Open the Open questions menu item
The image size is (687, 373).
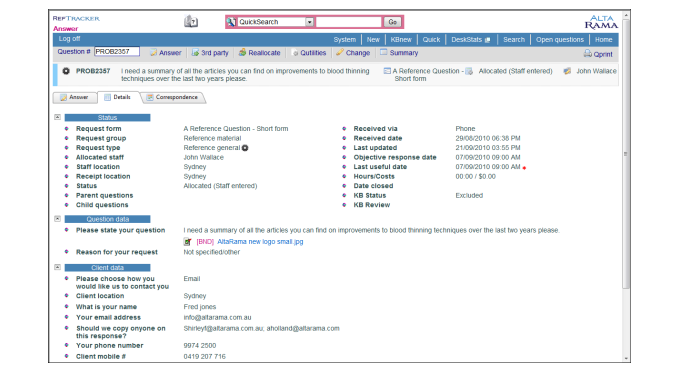tap(560, 39)
